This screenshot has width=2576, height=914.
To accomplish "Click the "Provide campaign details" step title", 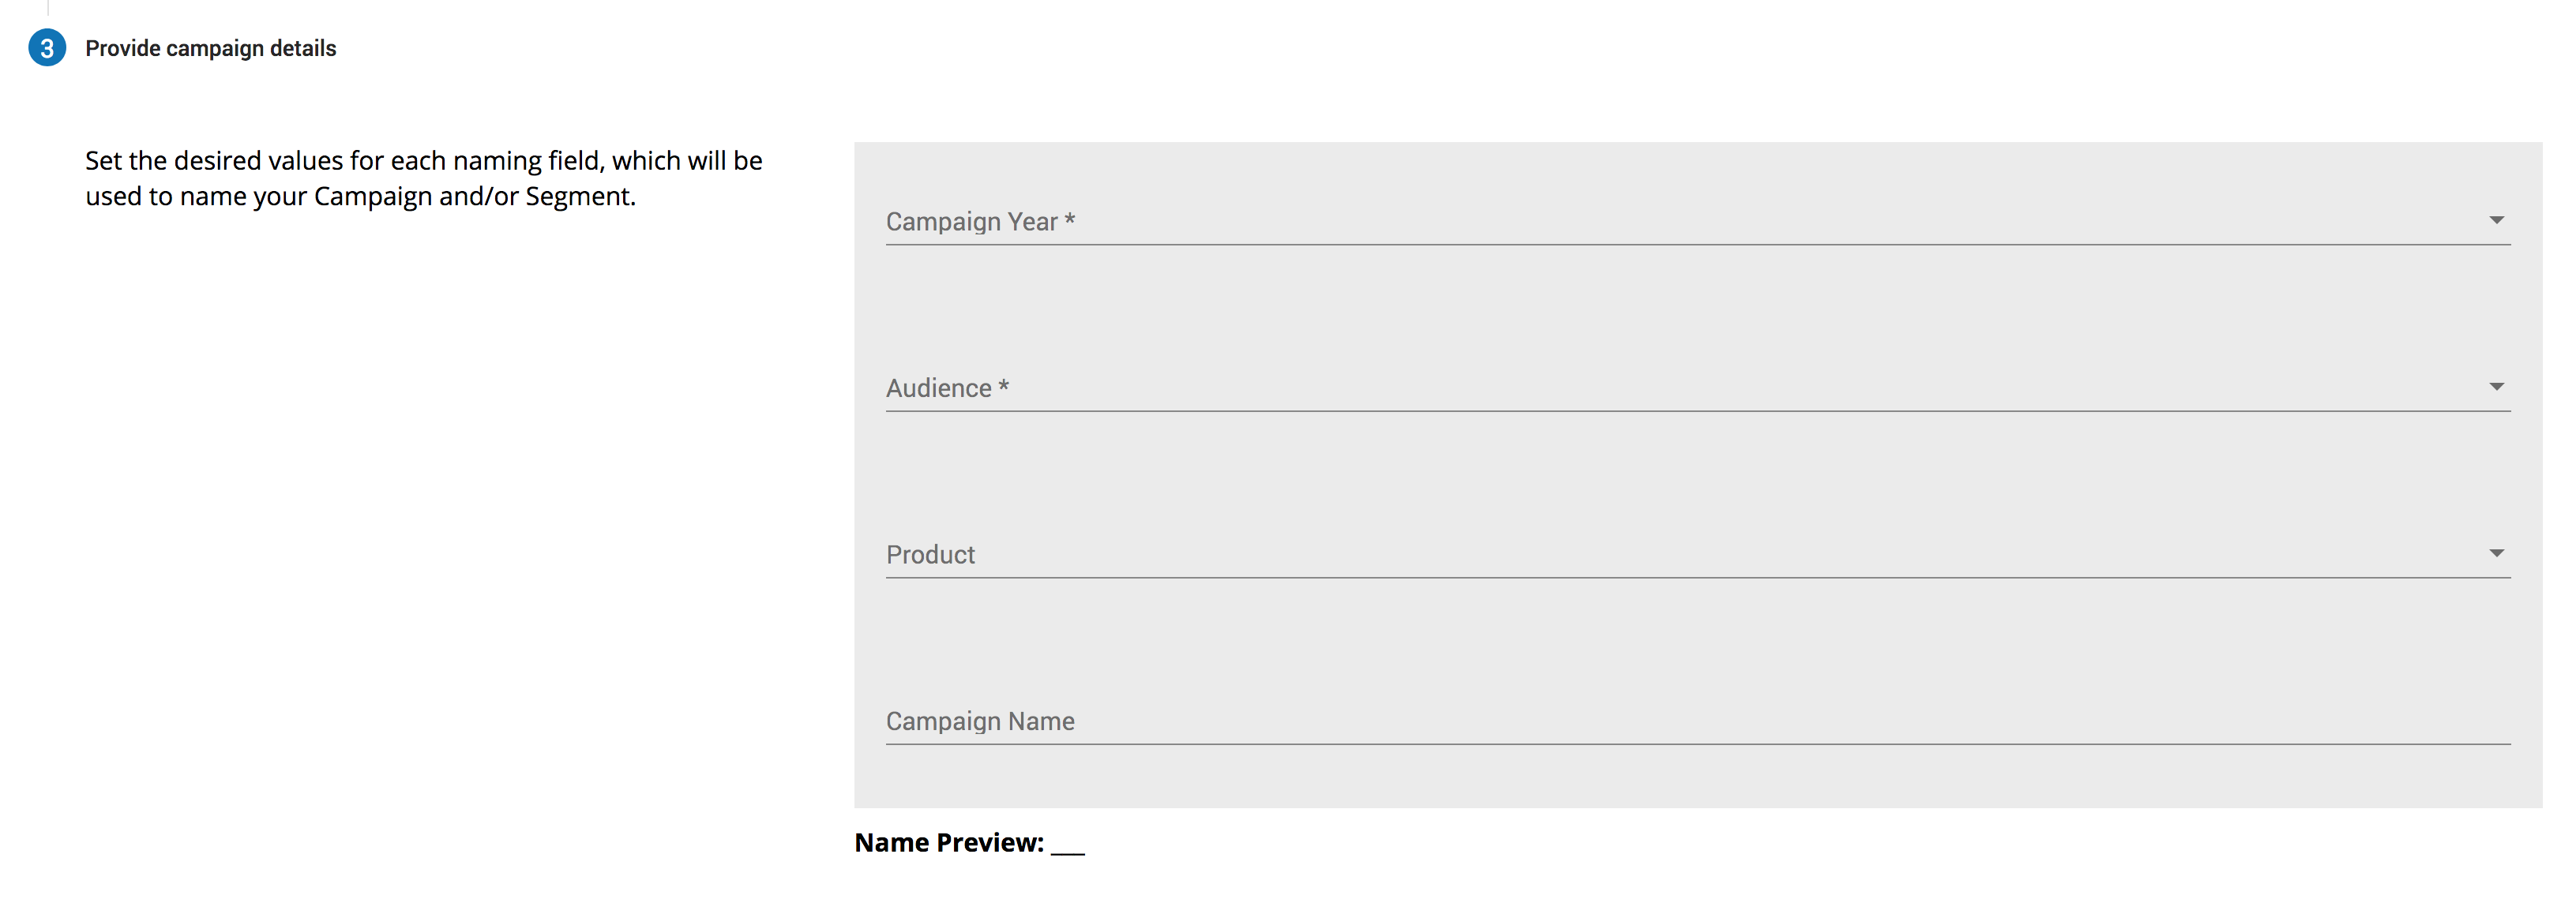I will [210, 48].
